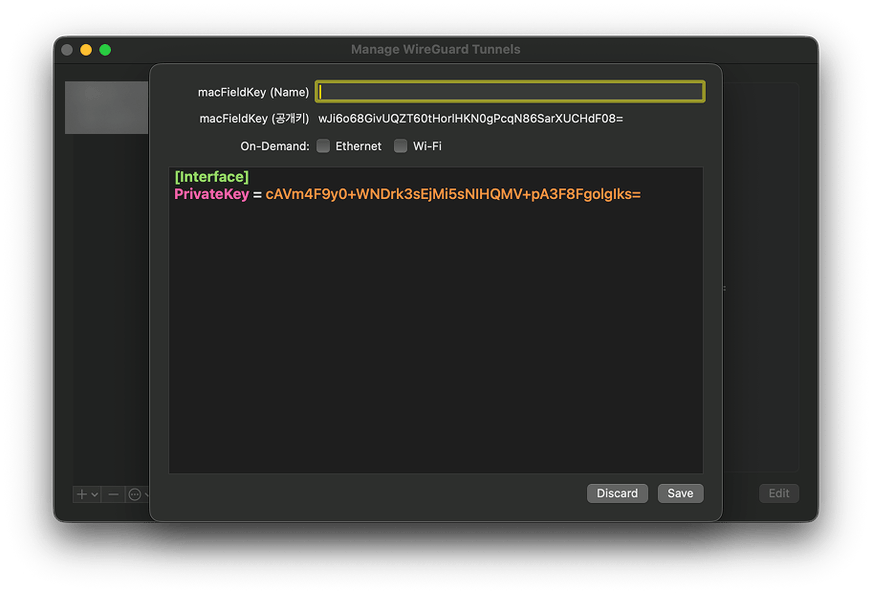Enable On-Demand for Wi-Fi

pos(400,145)
